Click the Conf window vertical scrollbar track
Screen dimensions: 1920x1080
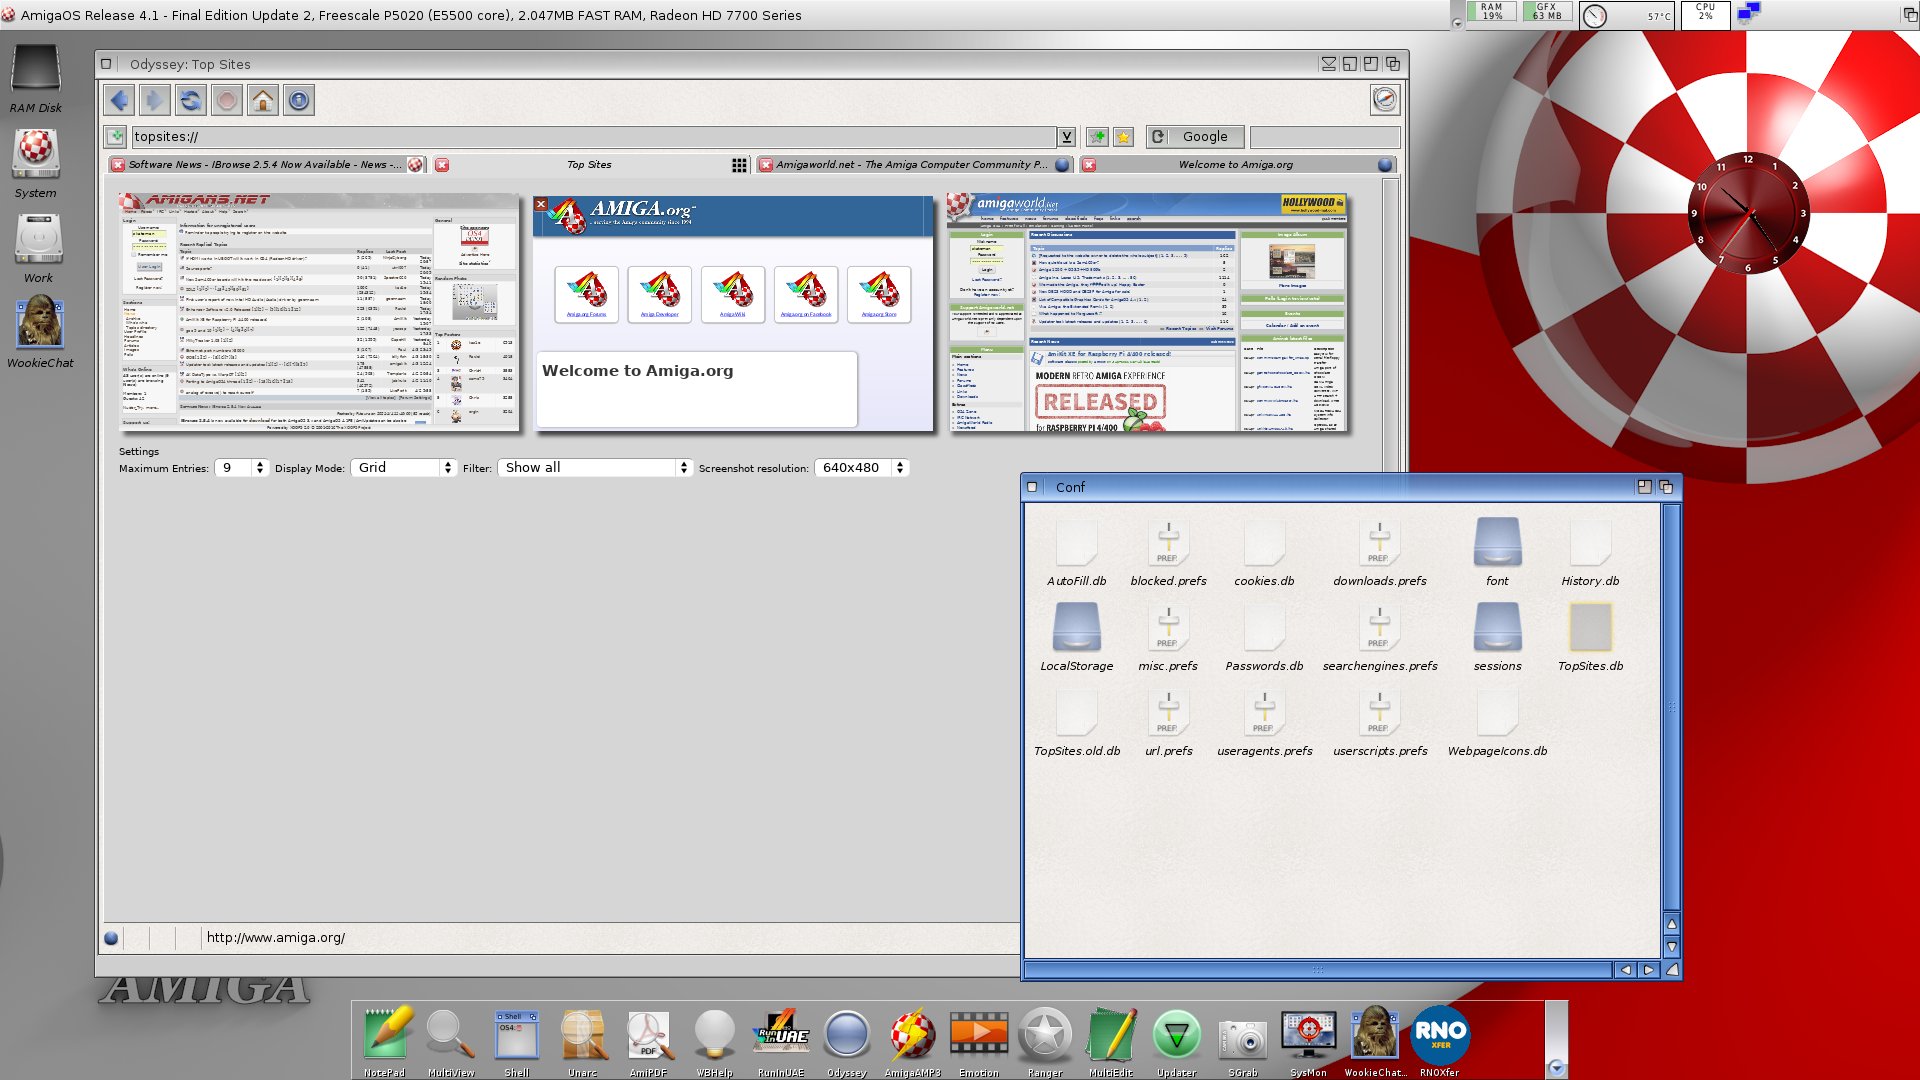(x=1671, y=706)
